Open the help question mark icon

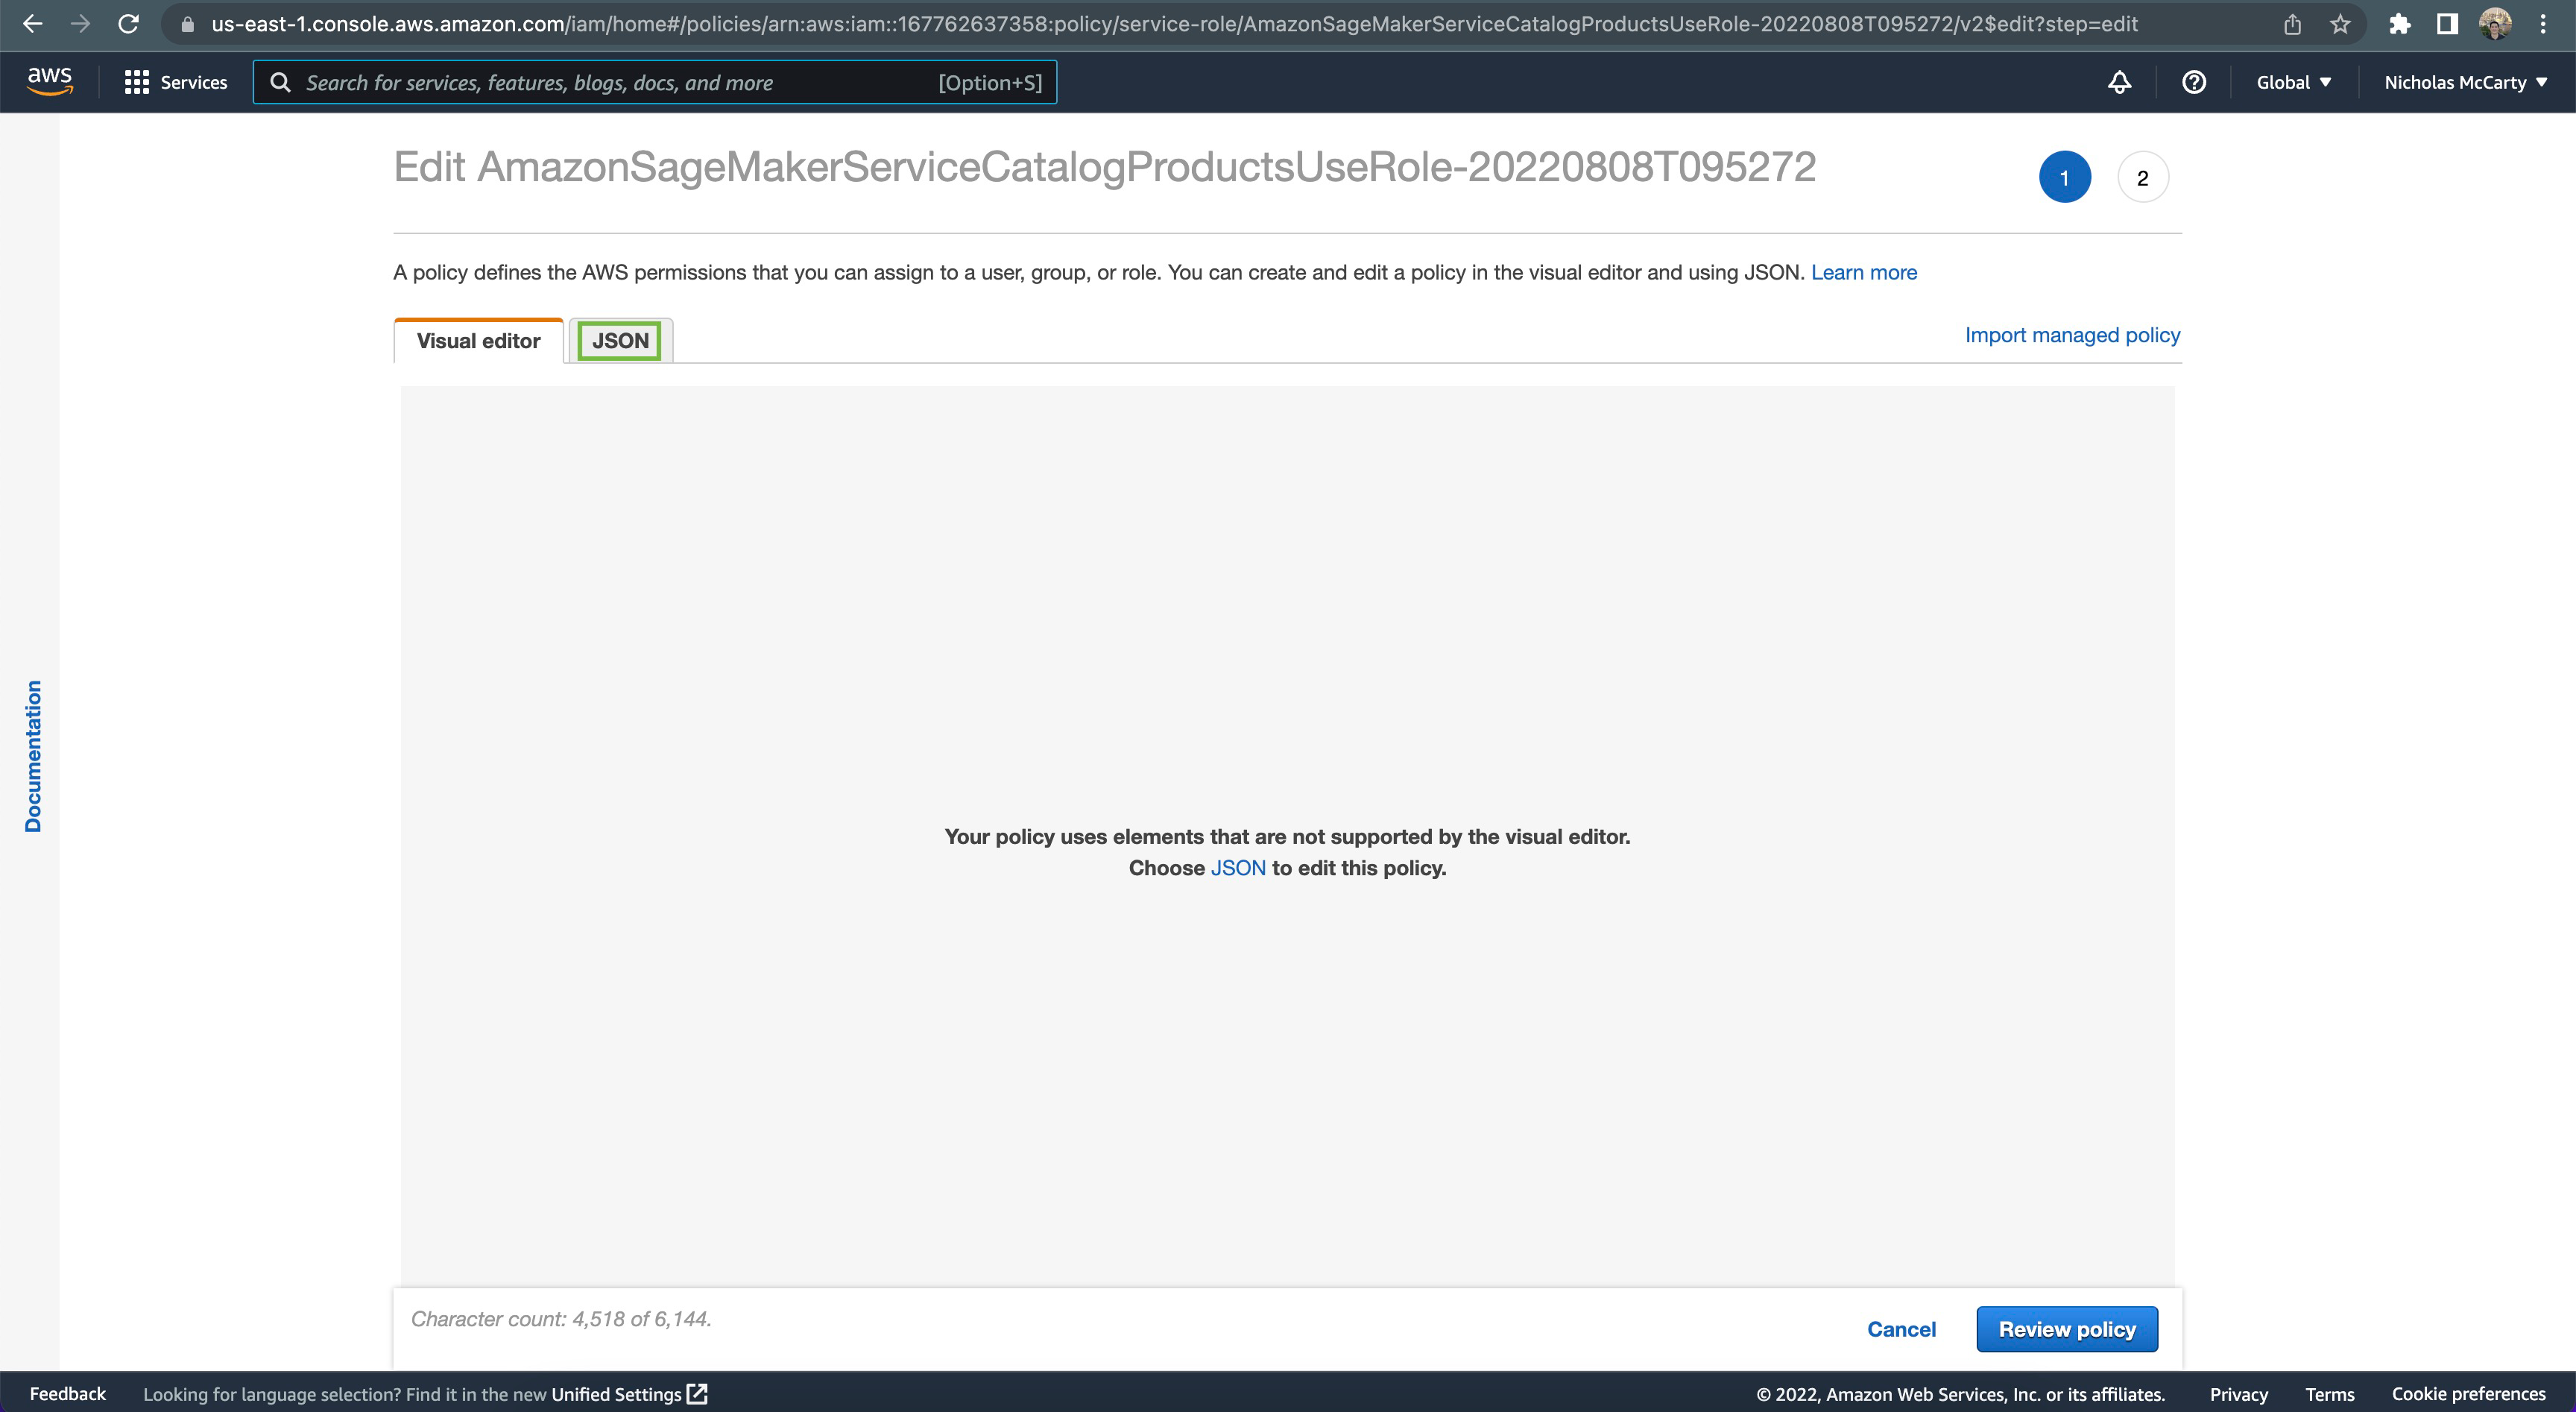[2194, 82]
